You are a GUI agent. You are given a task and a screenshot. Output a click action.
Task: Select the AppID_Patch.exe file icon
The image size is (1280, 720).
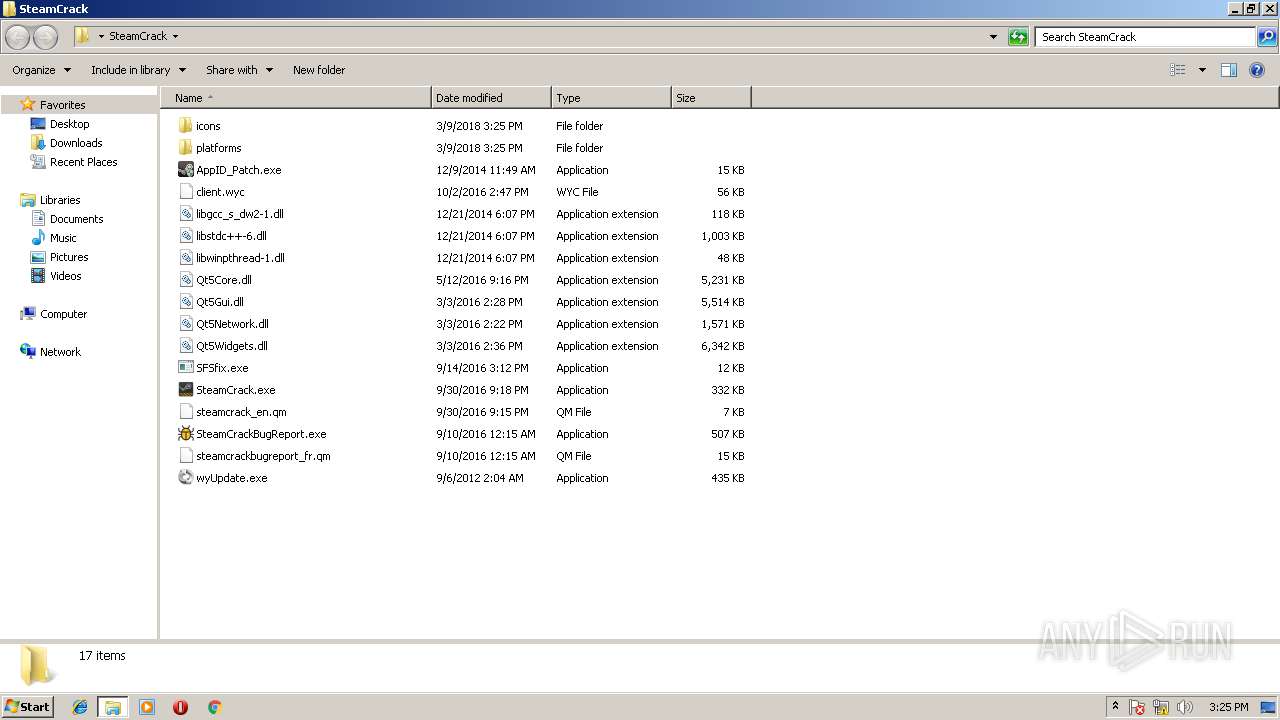[x=185, y=170]
